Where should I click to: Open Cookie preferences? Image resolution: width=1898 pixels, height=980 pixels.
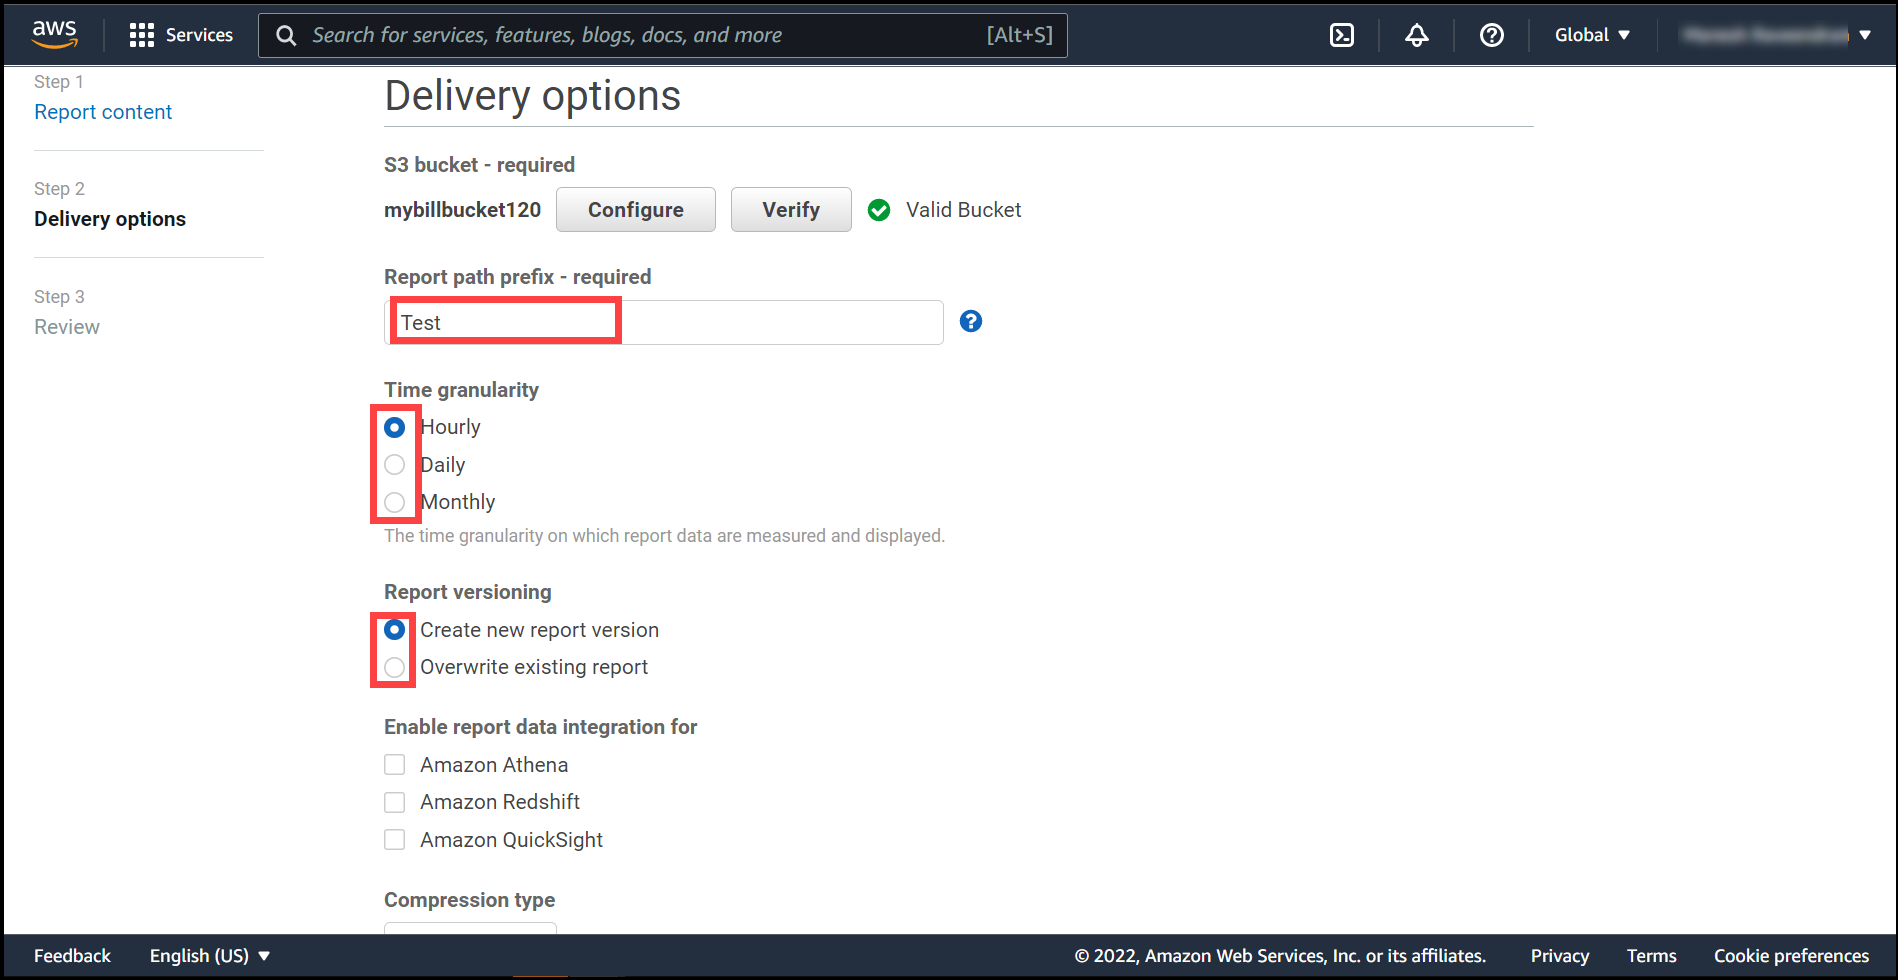tap(1791, 956)
